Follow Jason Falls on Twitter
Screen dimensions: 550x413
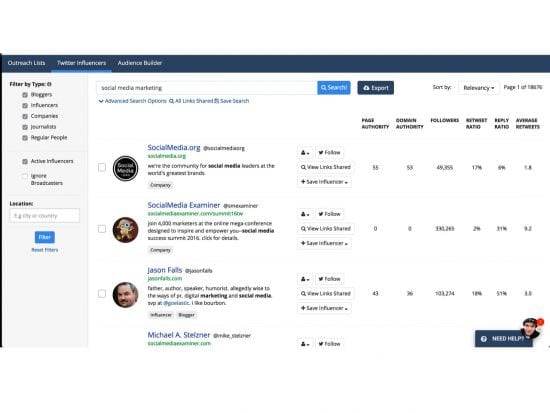(x=329, y=279)
